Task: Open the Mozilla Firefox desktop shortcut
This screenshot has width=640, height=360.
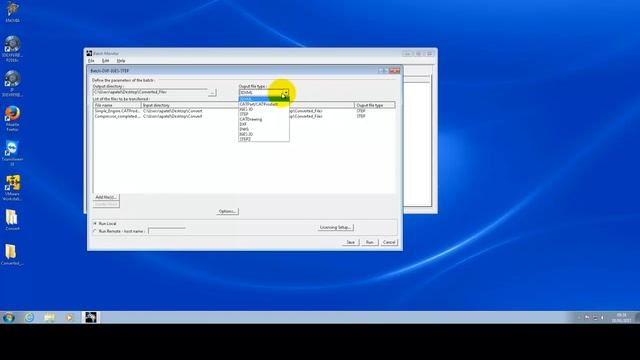Action: pos(12,118)
